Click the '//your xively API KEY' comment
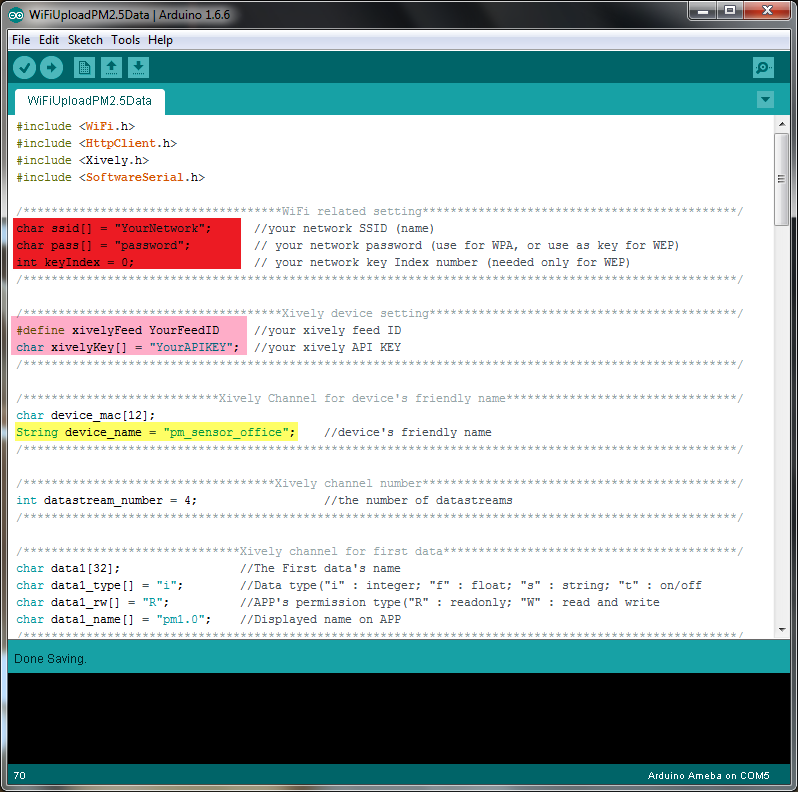Screen dimensions: 798x792 (328, 348)
